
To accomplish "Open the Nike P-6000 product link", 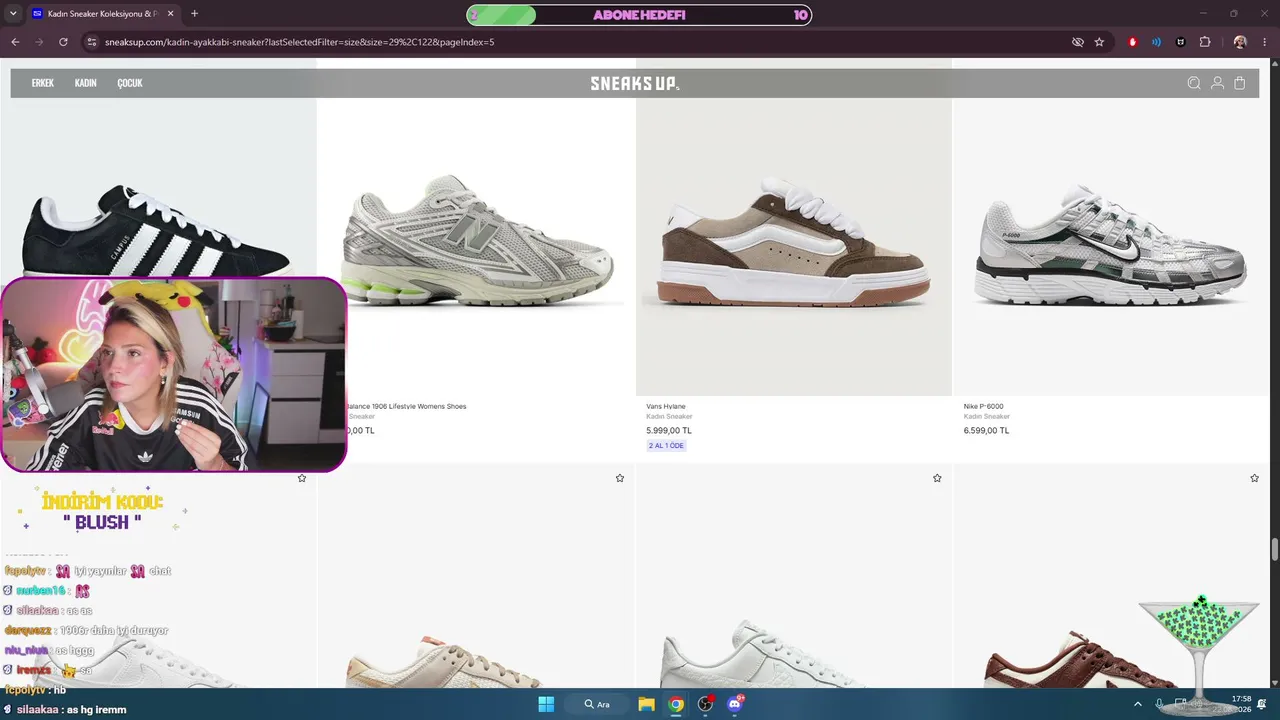I will pos(983,406).
